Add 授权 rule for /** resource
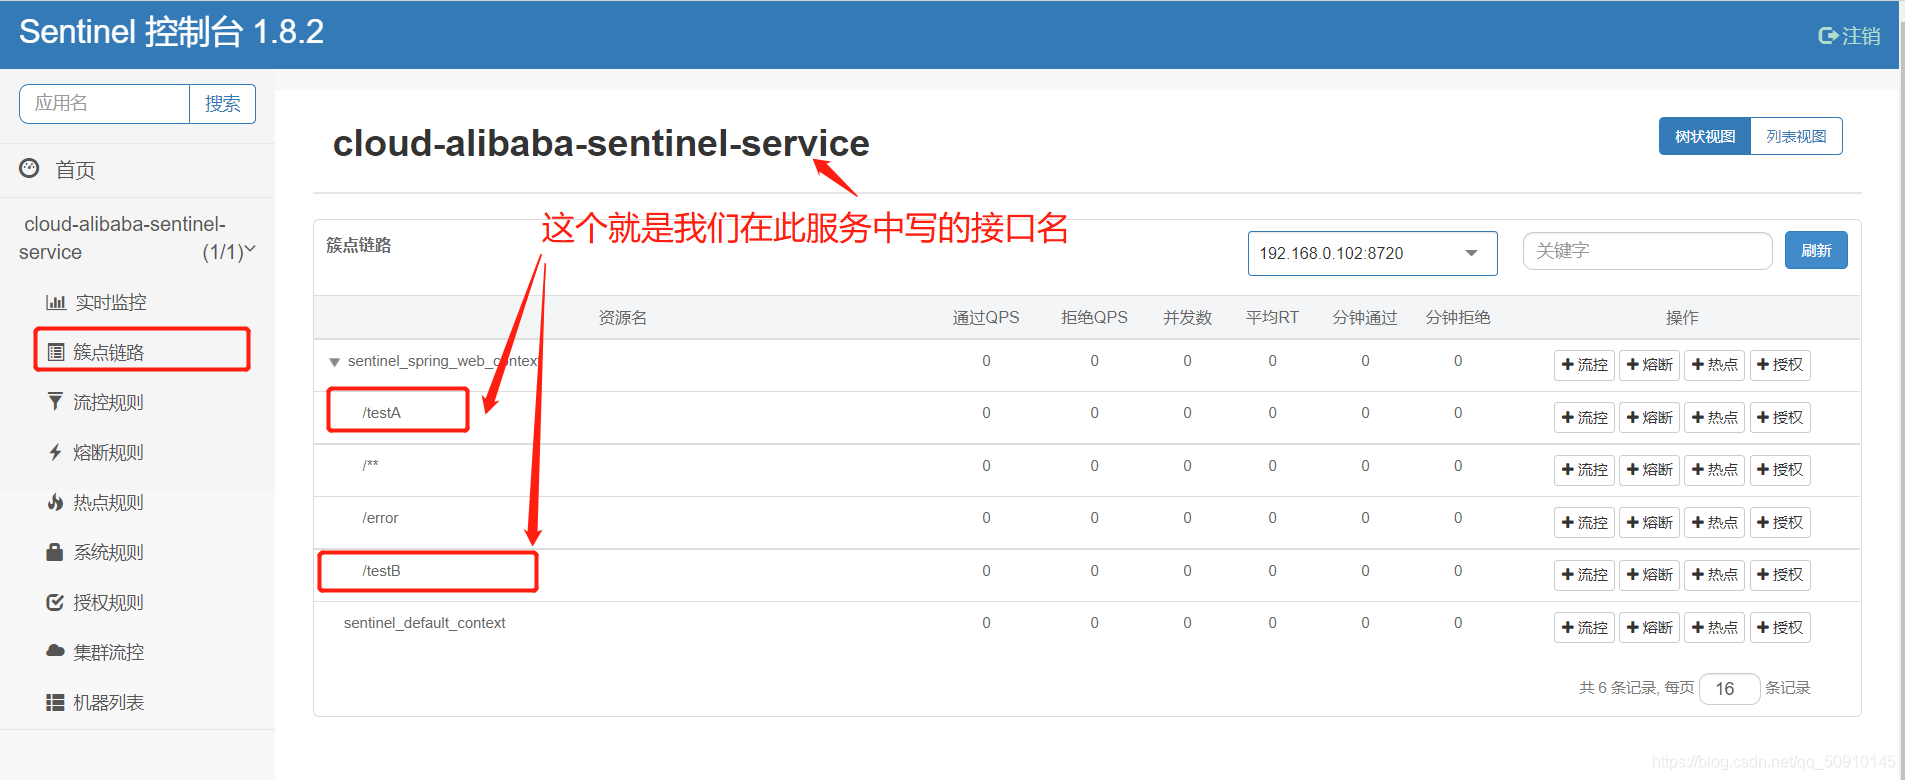 pos(1780,469)
